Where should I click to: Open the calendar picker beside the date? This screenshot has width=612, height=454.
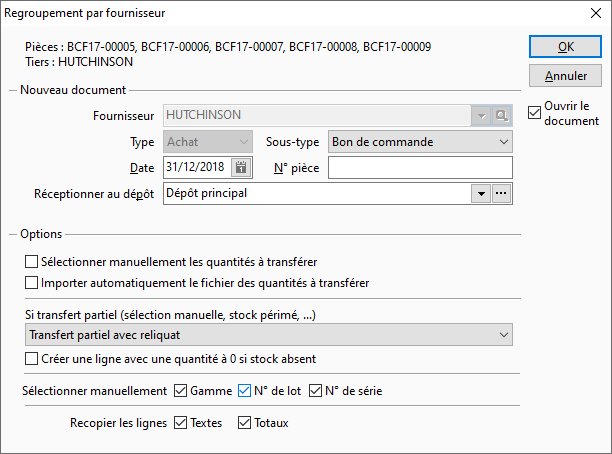click(241, 167)
